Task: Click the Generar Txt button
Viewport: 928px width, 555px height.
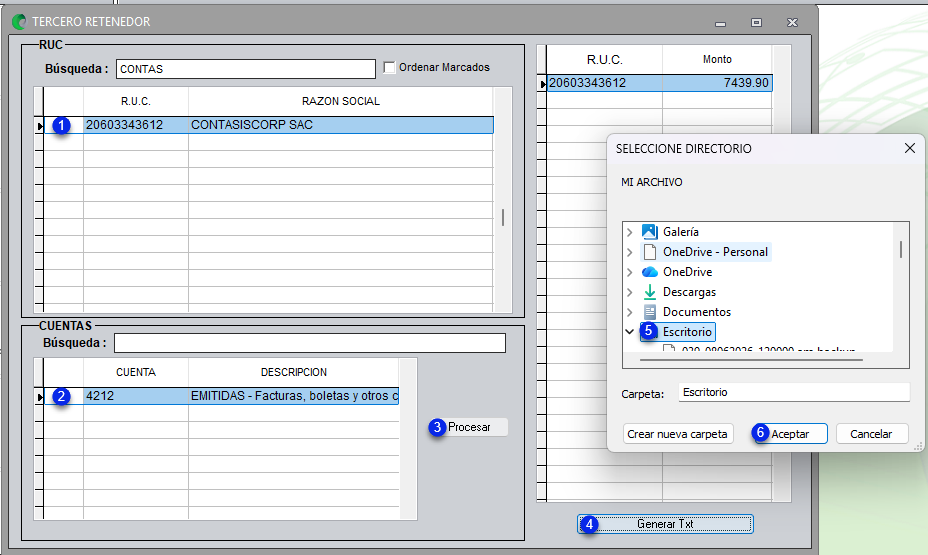Action: [665, 524]
